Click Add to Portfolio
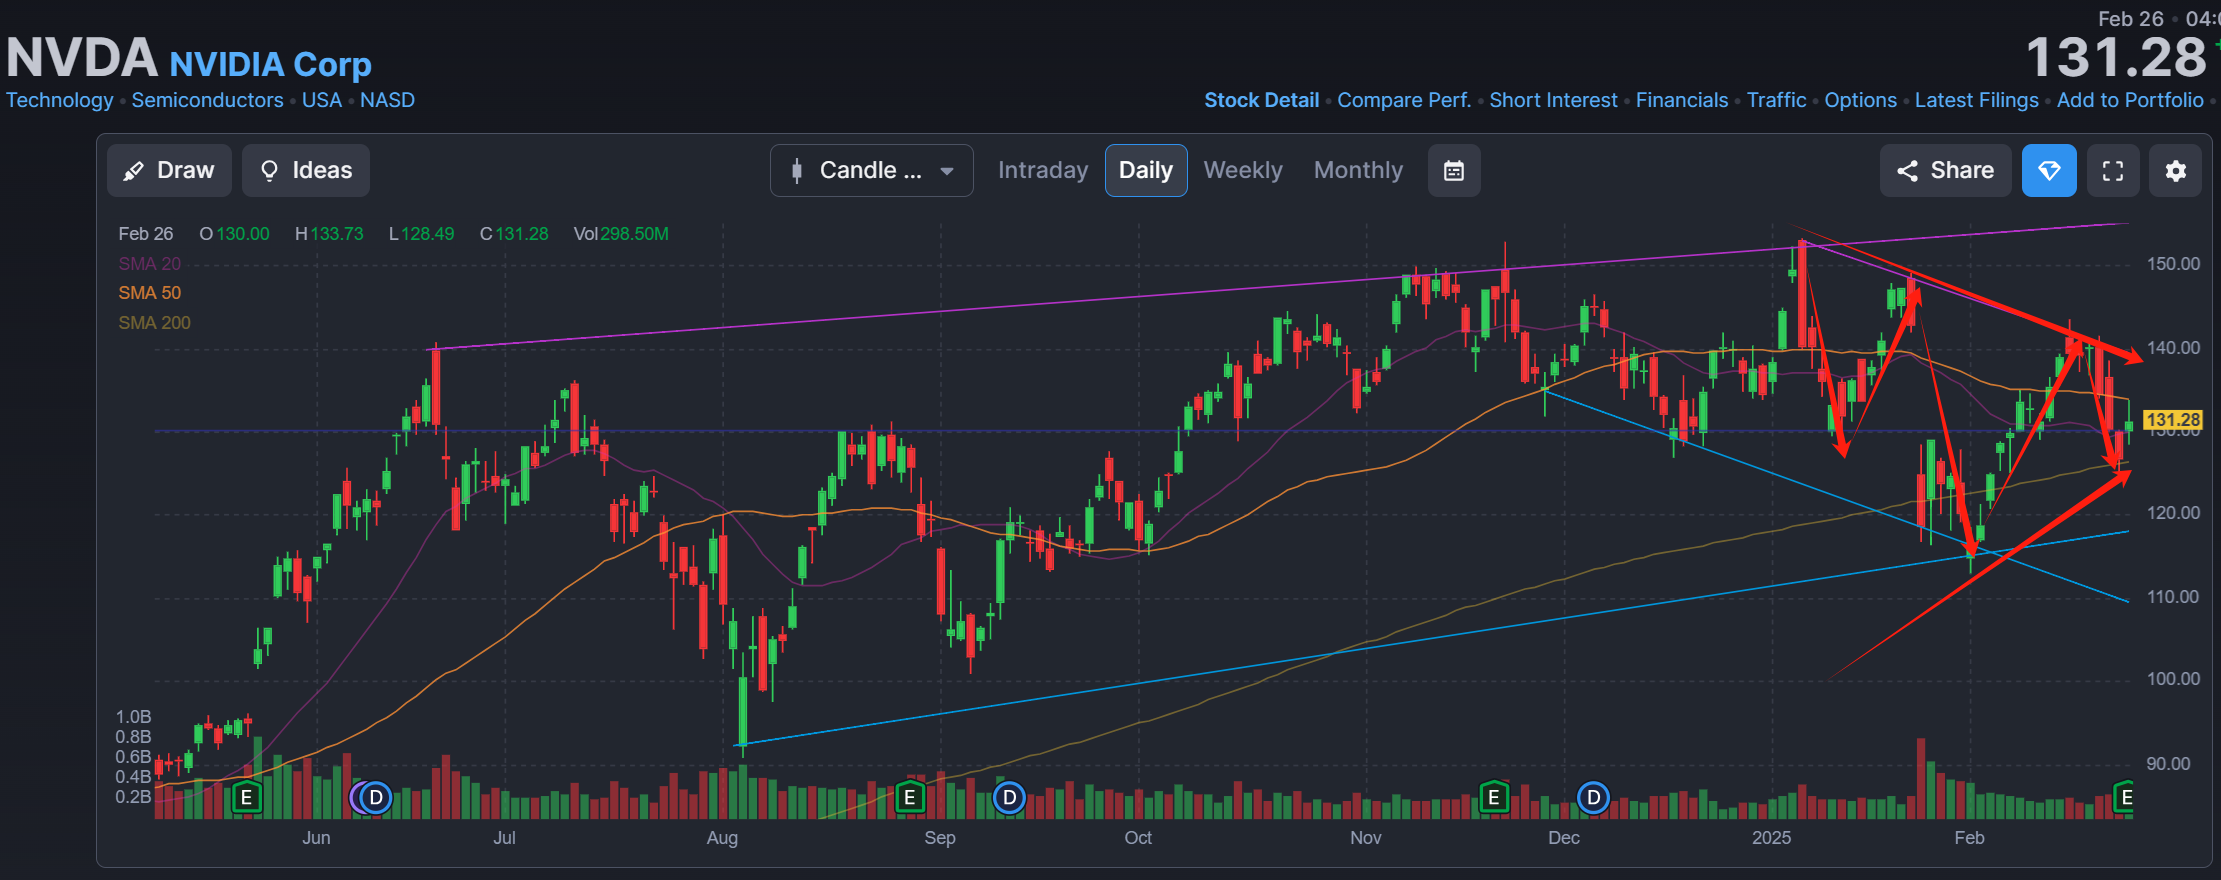 (x=2130, y=100)
